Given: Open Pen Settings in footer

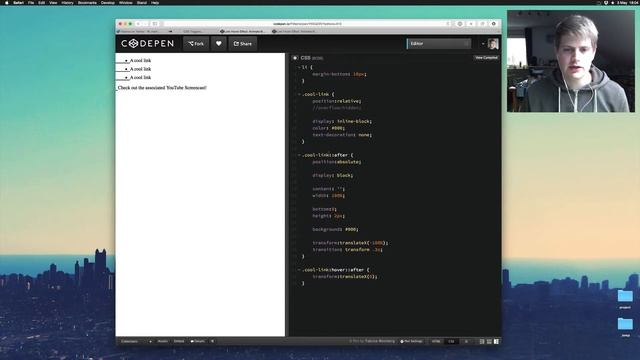Looking at the screenshot, I should 411,341.
